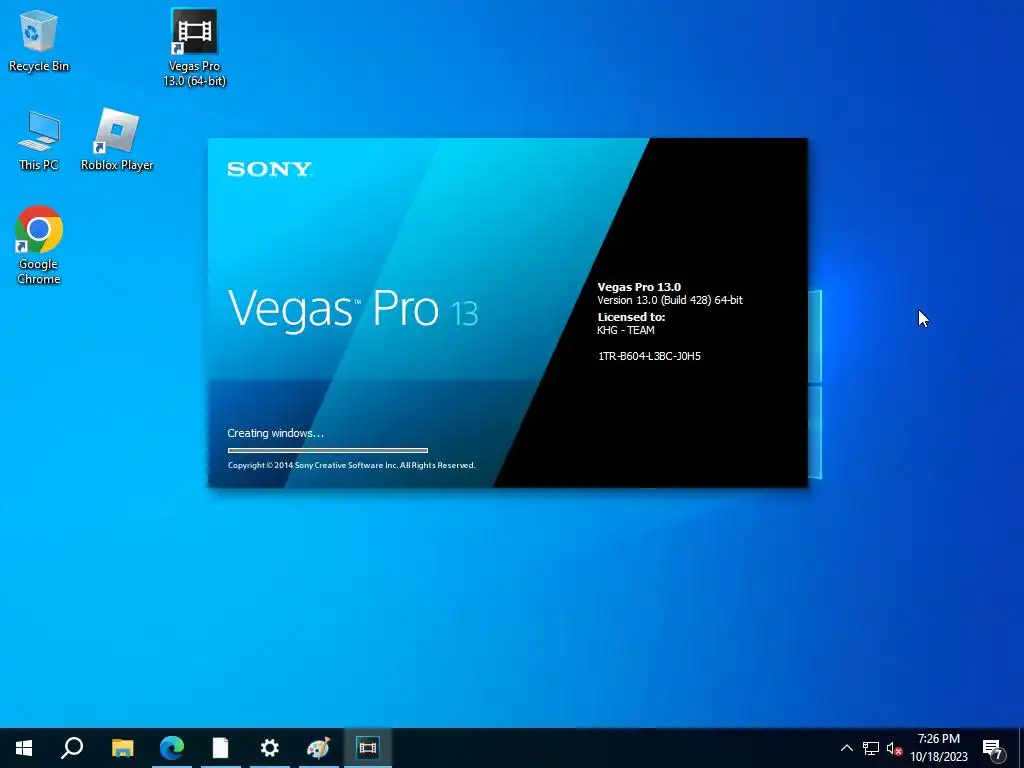Open taskbar Search

pyautogui.click(x=72, y=748)
